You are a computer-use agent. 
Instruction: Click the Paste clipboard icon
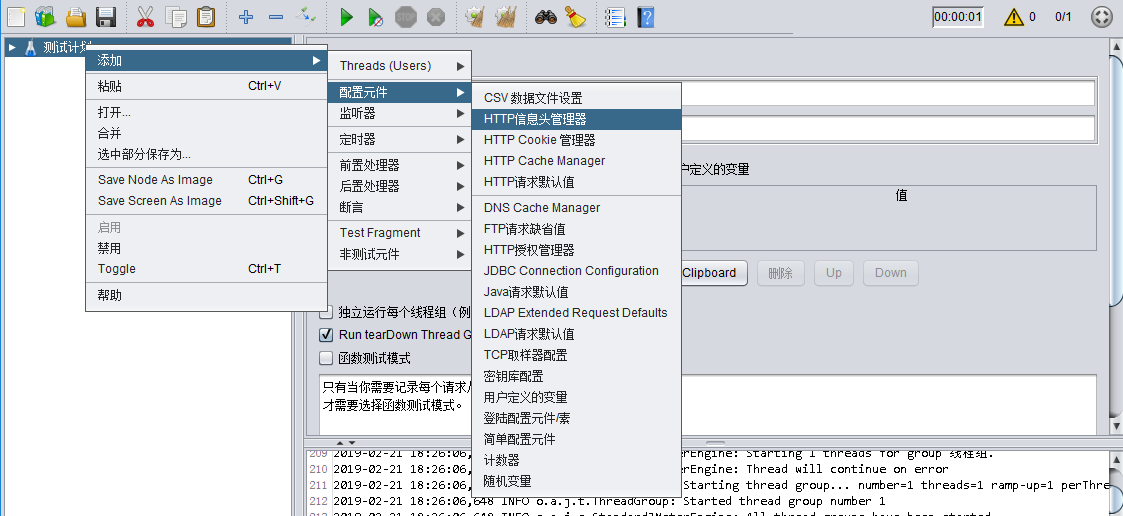point(206,16)
